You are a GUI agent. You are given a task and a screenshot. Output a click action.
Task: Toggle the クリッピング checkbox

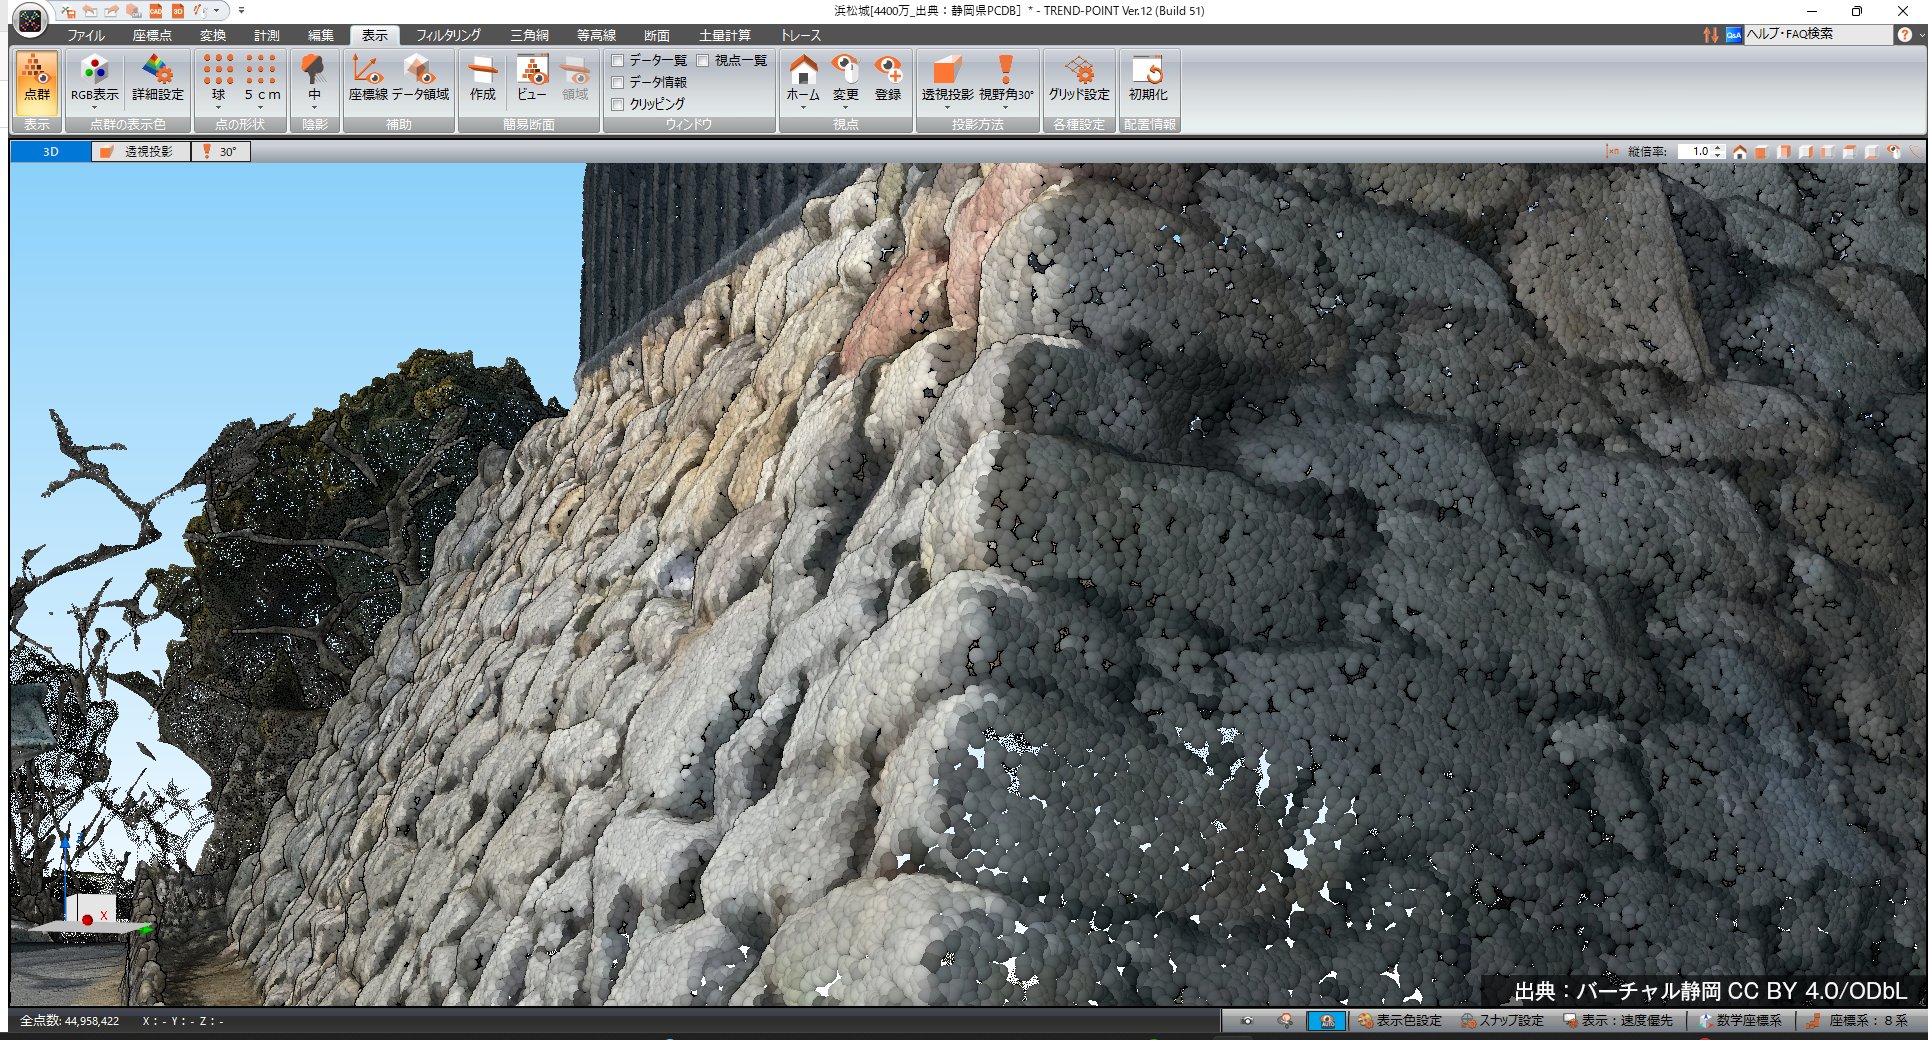(618, 104)
